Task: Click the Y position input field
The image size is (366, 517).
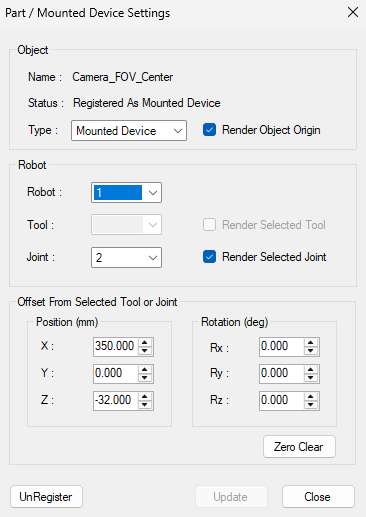Action: tap(115, 373)
